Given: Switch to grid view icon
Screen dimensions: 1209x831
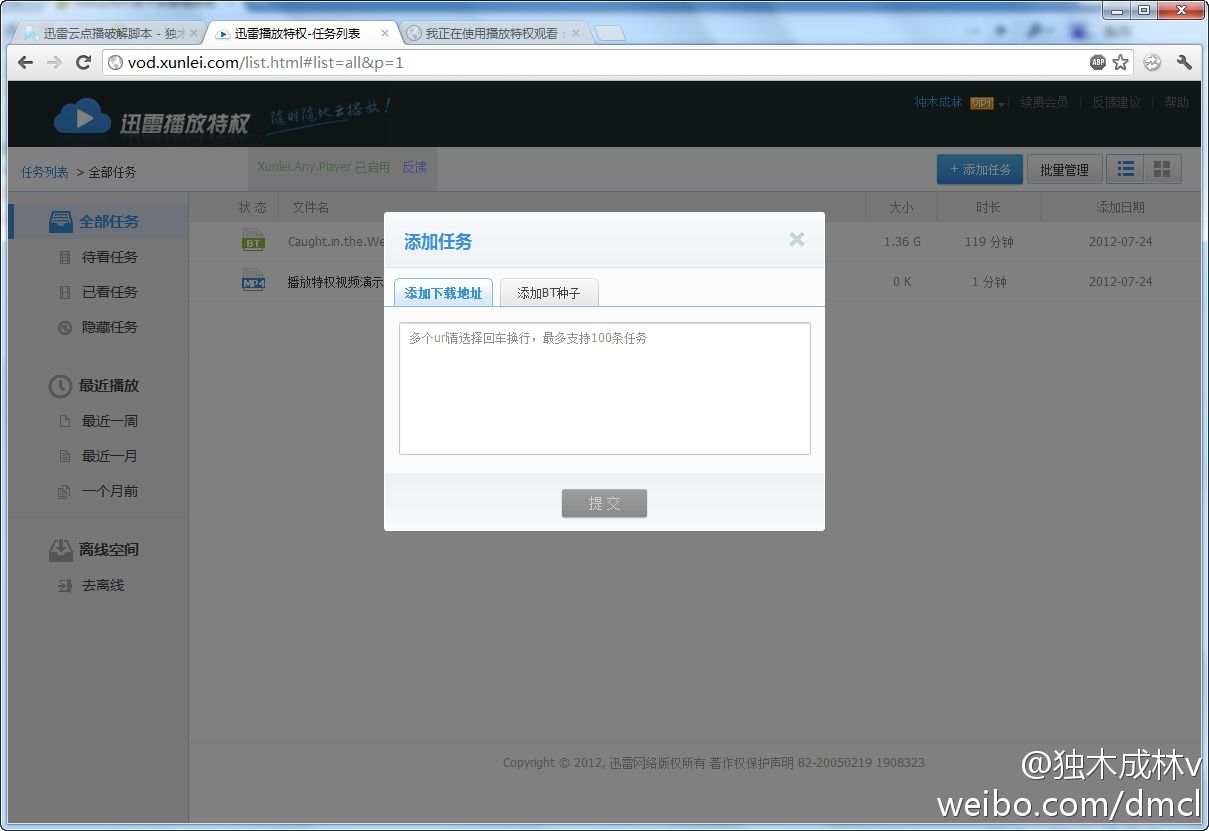Looking at the screenshot, I should point(1162,169).
